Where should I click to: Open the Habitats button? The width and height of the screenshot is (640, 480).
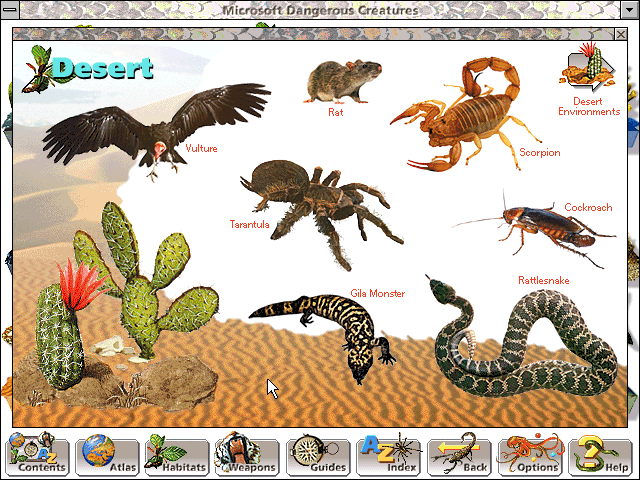coord(177,455)
